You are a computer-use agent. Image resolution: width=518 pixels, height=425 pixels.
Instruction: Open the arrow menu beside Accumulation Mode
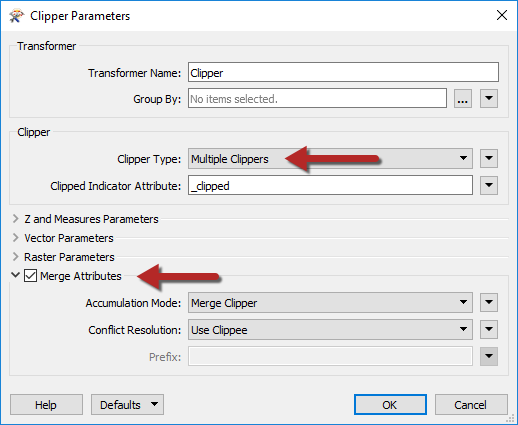pos(489,303)
